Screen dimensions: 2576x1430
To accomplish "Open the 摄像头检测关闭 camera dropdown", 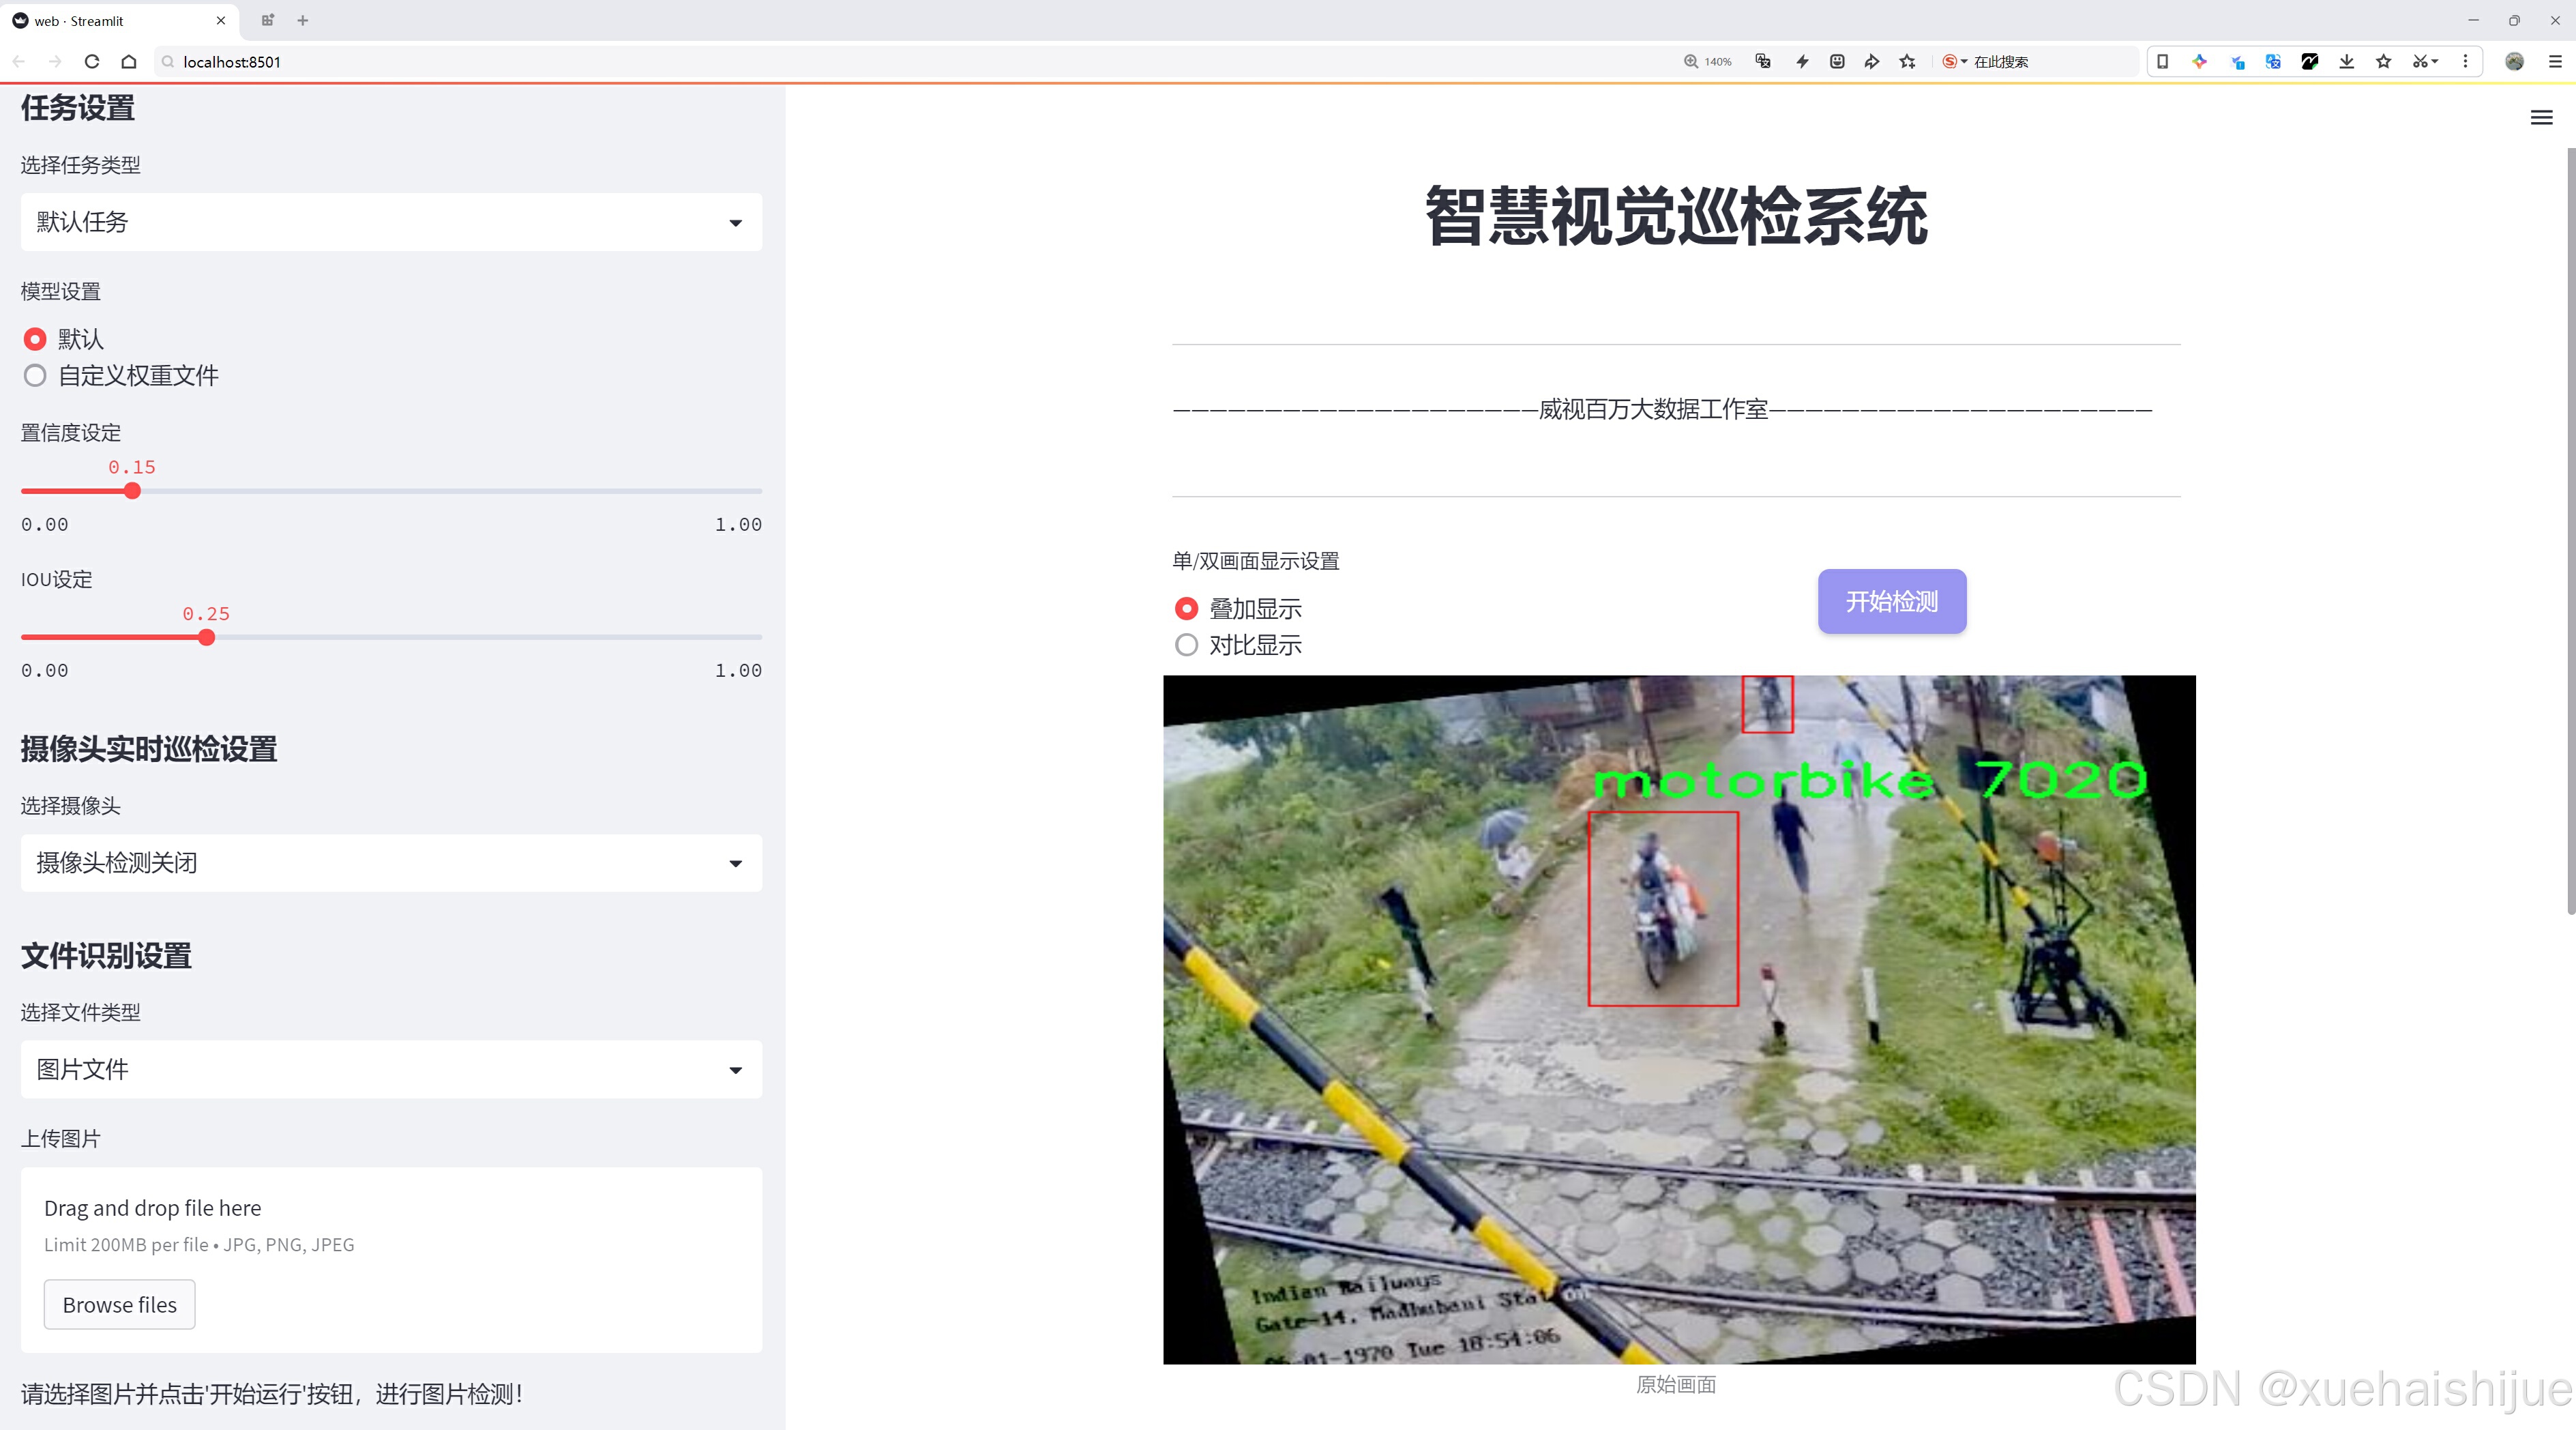I will coord(391,863).
